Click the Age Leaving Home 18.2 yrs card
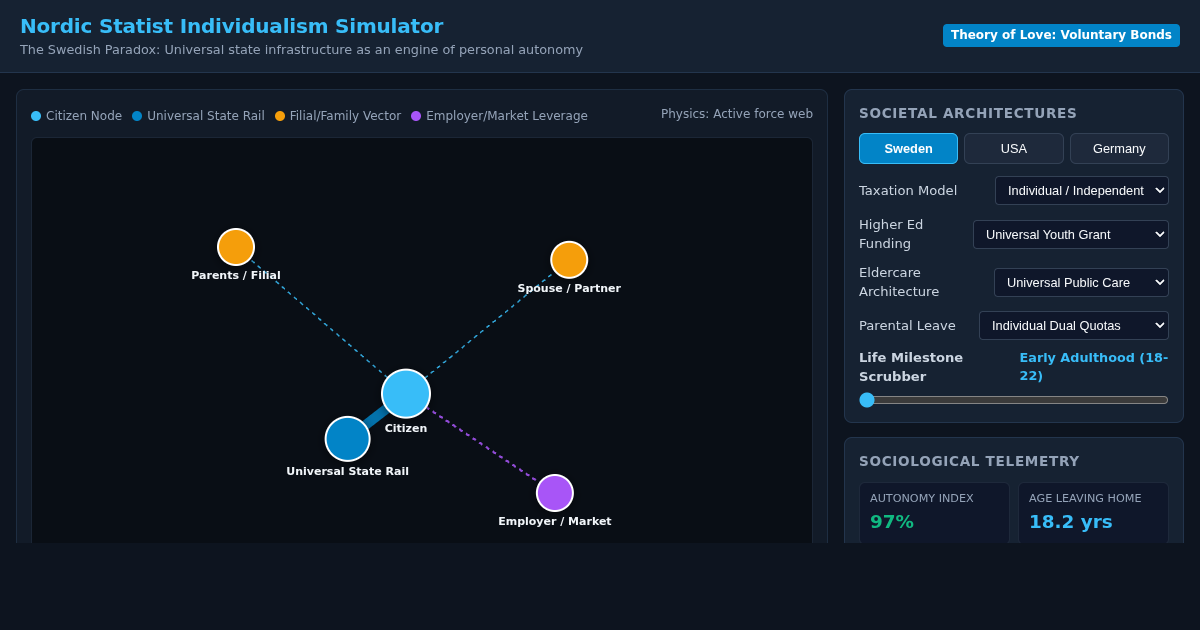 point(1094,513)
